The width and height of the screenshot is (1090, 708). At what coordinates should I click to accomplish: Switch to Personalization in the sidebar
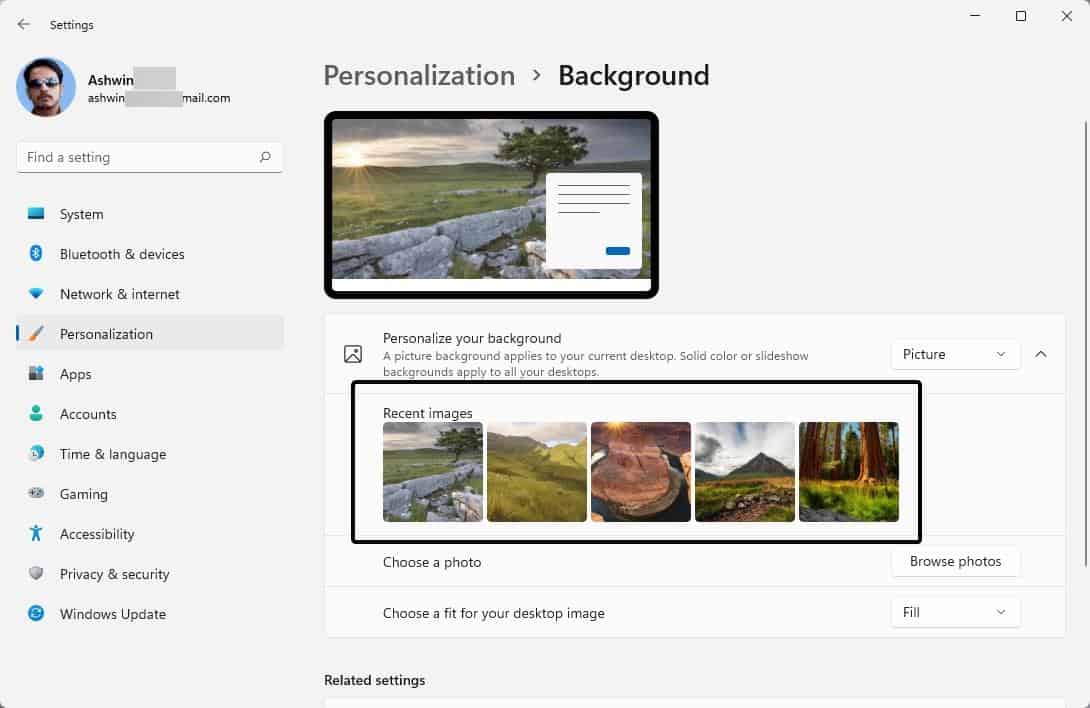[105, 333]
